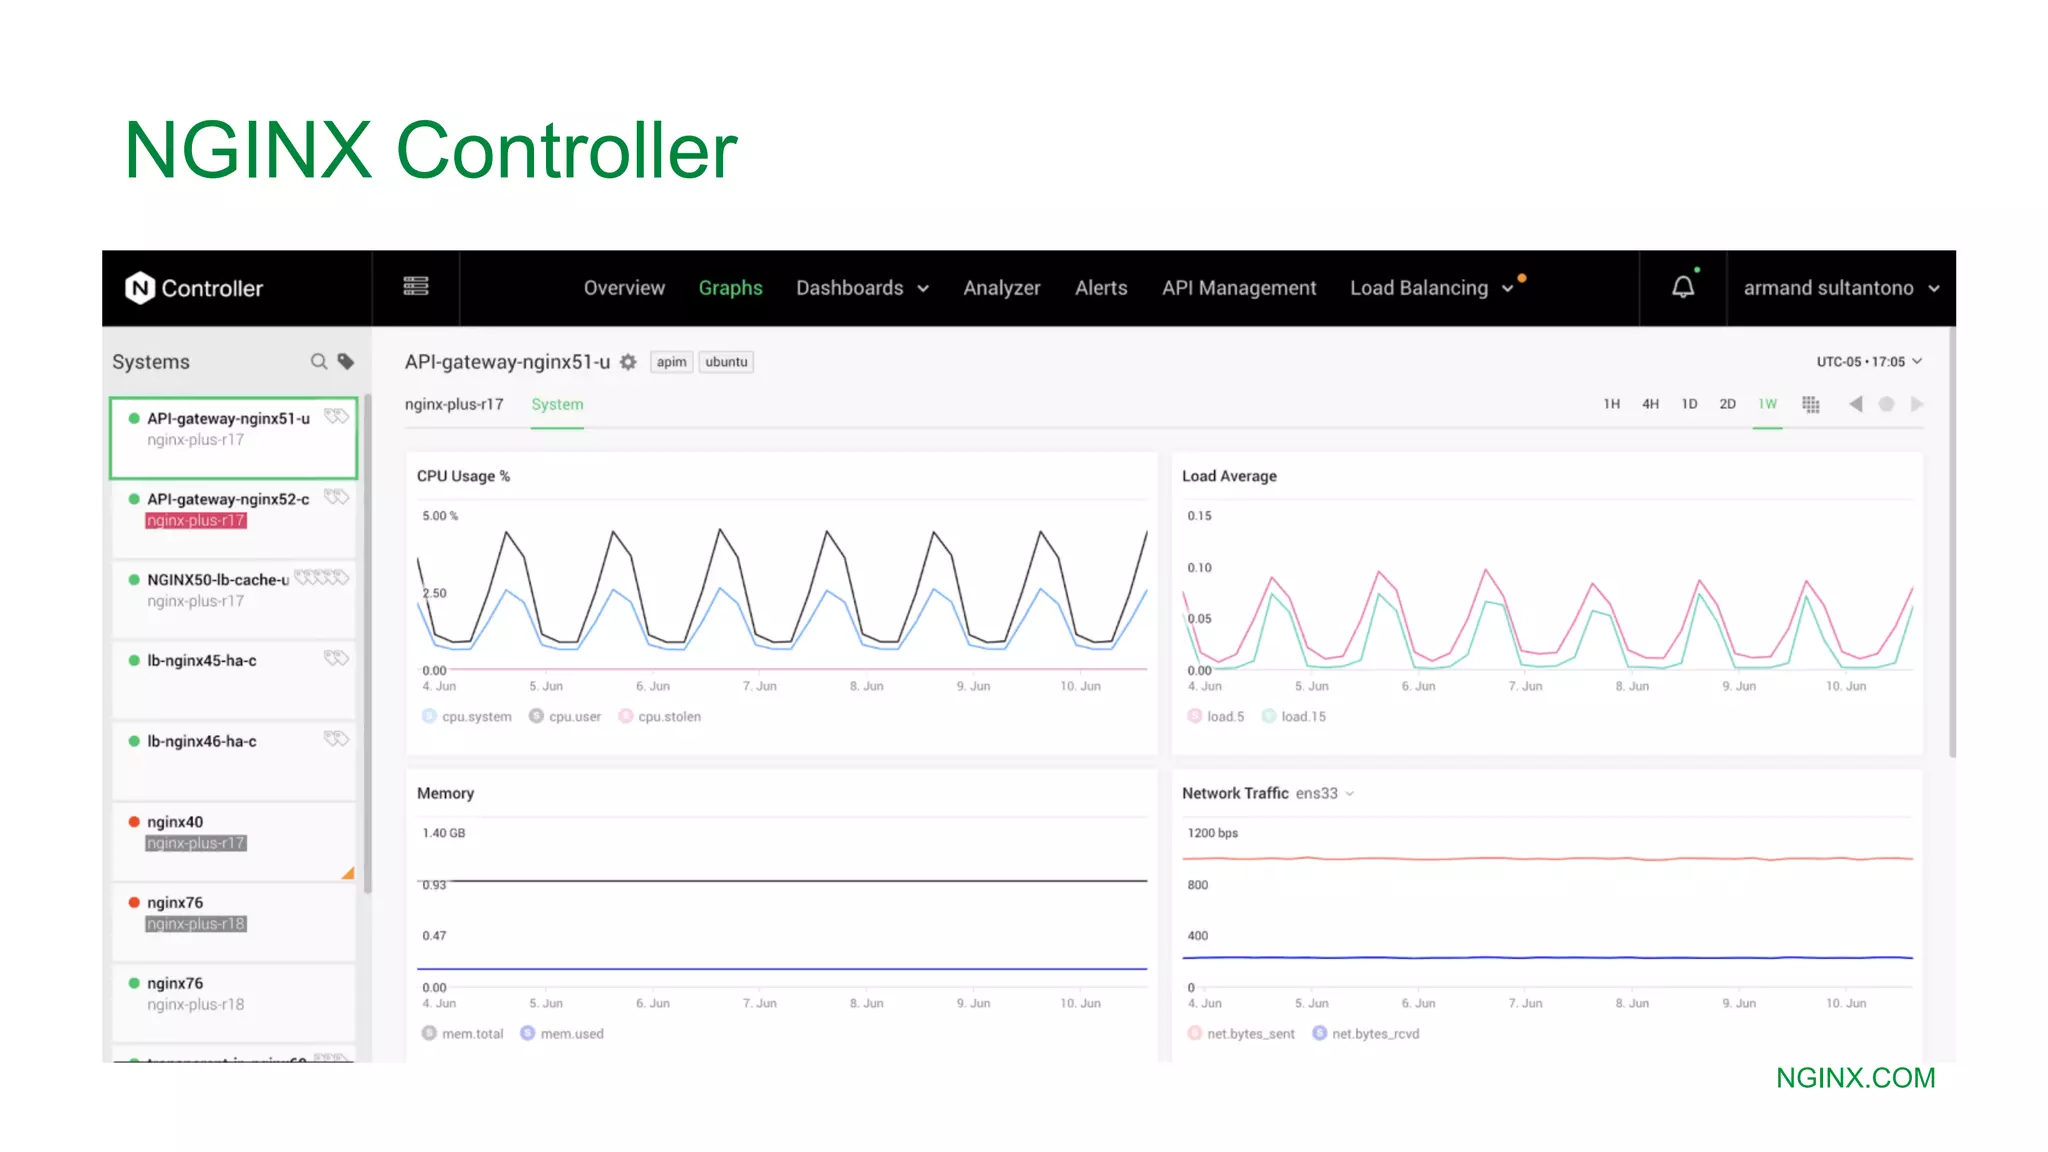Step back in time range

pos(1855,404)
